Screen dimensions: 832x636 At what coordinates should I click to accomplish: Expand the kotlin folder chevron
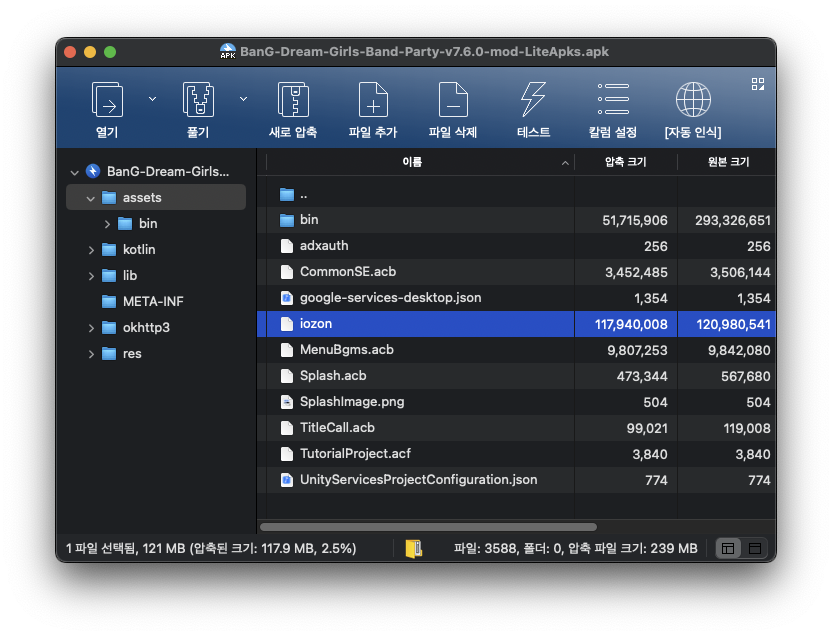(91, 250)
